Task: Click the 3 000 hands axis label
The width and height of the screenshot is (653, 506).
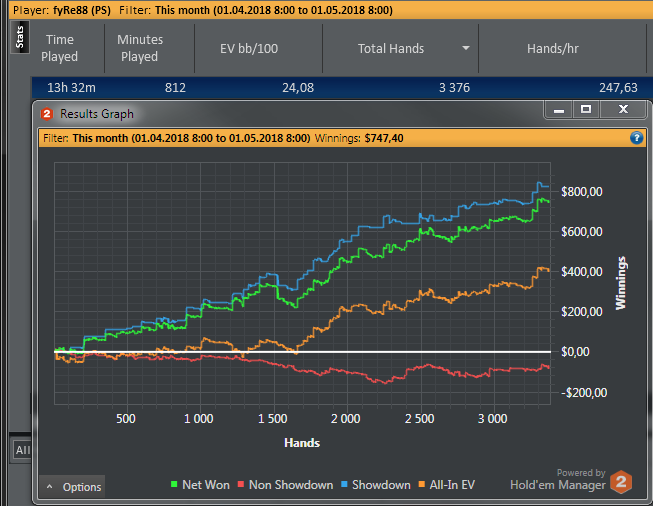Action: pos(493,419)
